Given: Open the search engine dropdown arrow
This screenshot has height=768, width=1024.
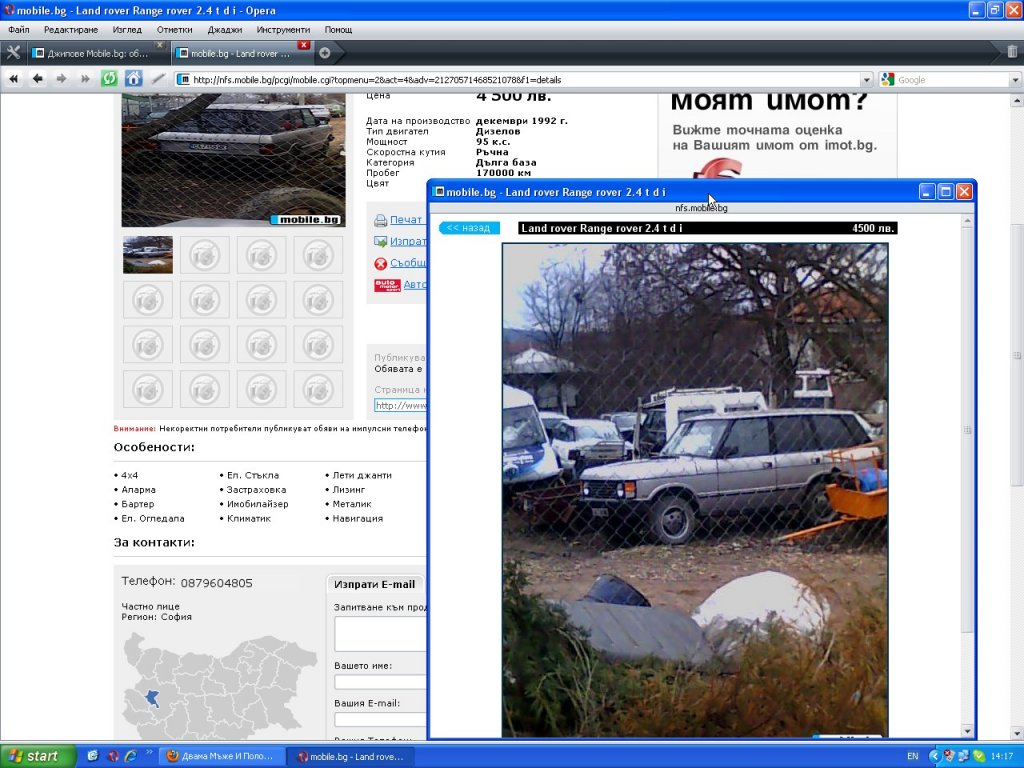Looking at the screenshot, I should [1016, 80].
